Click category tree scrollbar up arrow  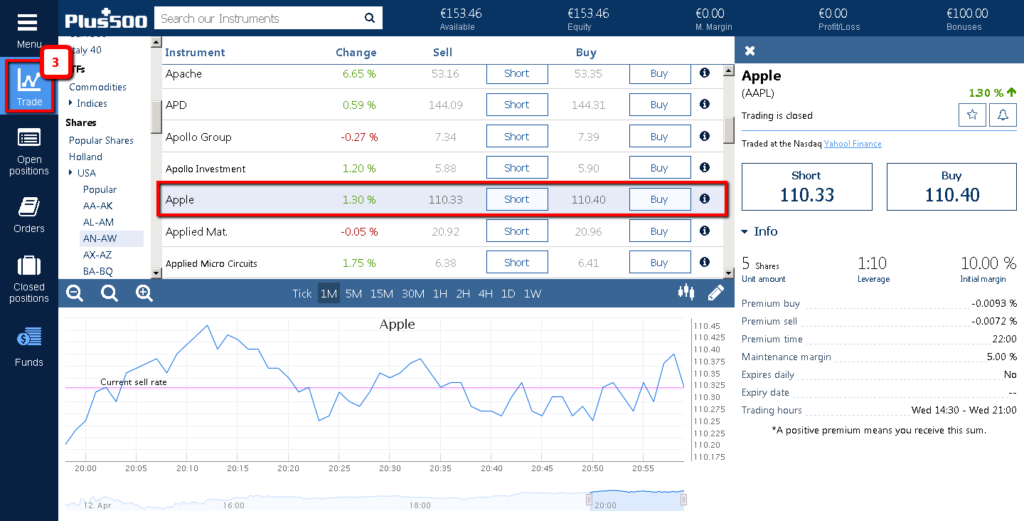click(x=156, y=42)
